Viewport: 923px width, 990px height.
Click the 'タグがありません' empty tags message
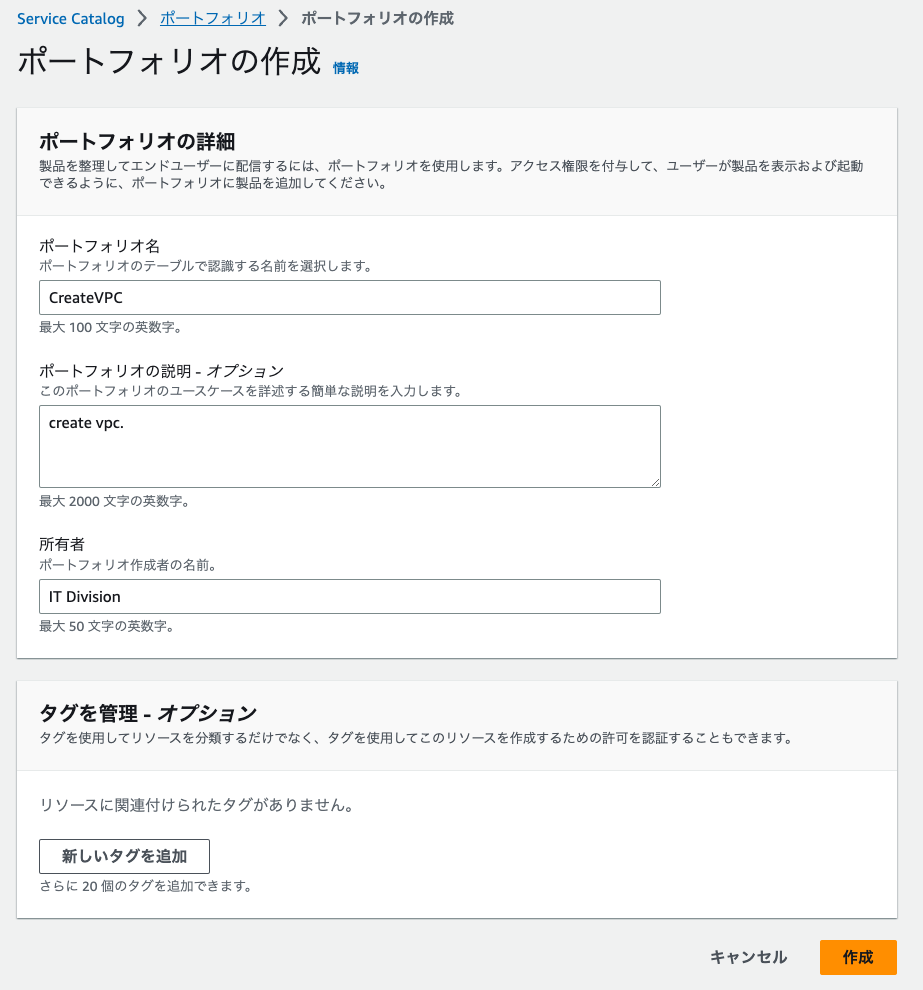point(196,805)
